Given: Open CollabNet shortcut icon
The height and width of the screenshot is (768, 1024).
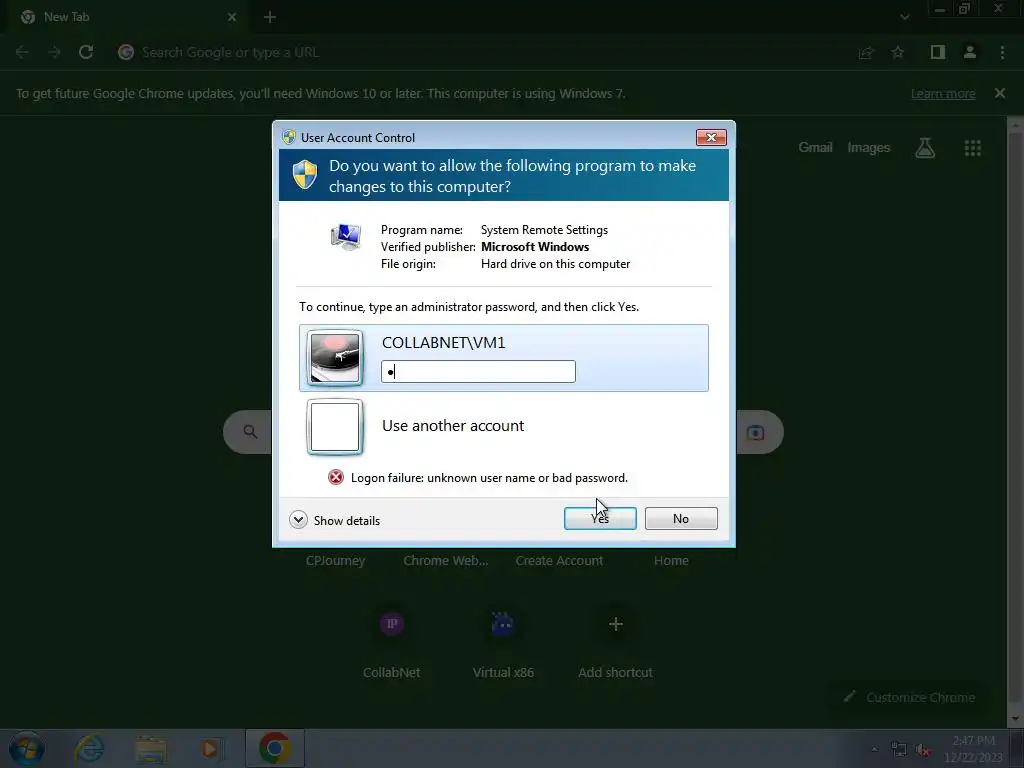Looking at the screenshot, I should (392, 624).
